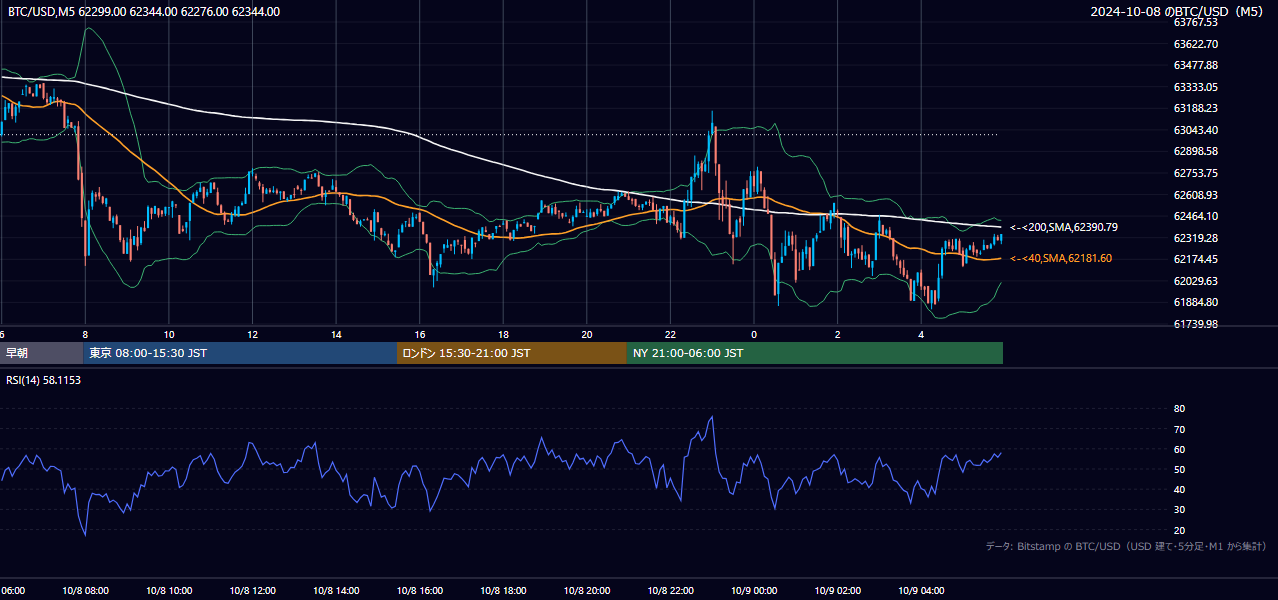Click hour tick 2 under price chart
The height and width of the screenshot is (600, 1278).
click(x=837, y=334)
